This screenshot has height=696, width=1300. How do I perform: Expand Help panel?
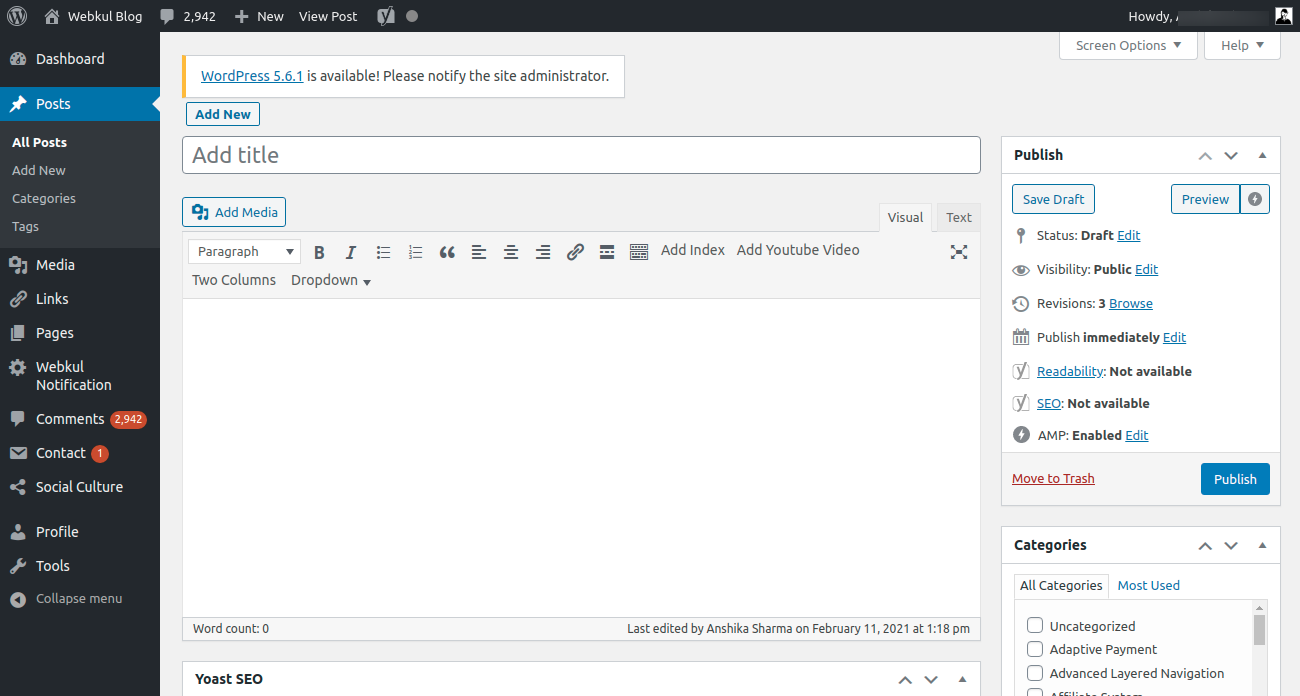1242,45
